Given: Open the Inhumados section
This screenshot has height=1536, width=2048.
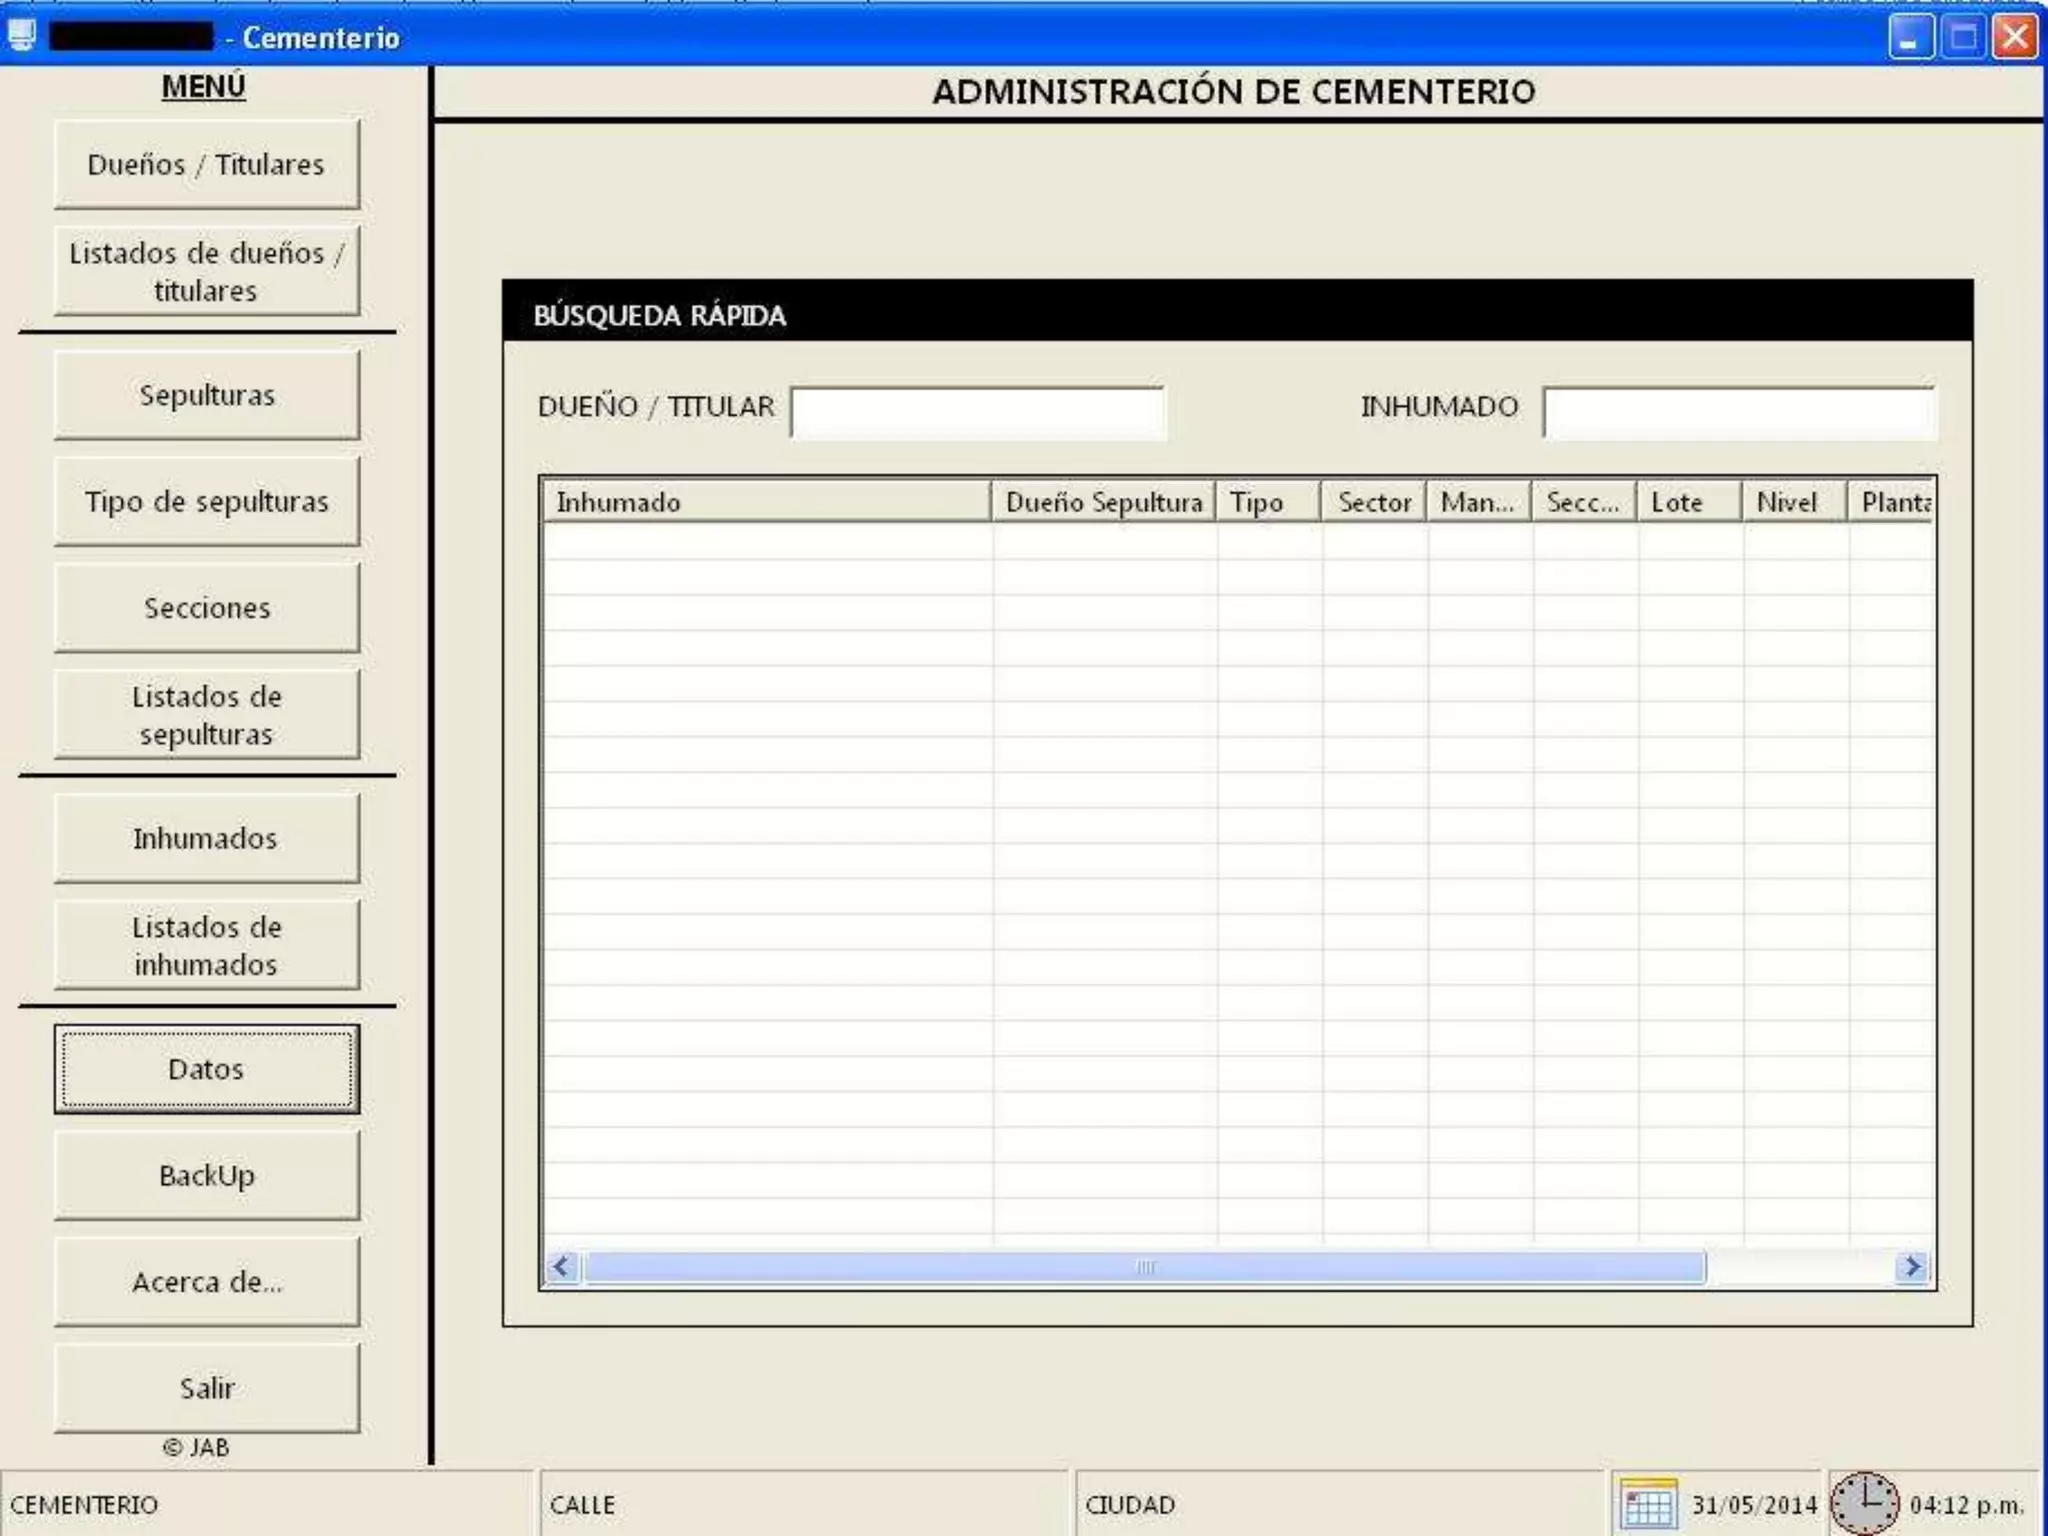Looking at the screenshot, I should [206, 838].
